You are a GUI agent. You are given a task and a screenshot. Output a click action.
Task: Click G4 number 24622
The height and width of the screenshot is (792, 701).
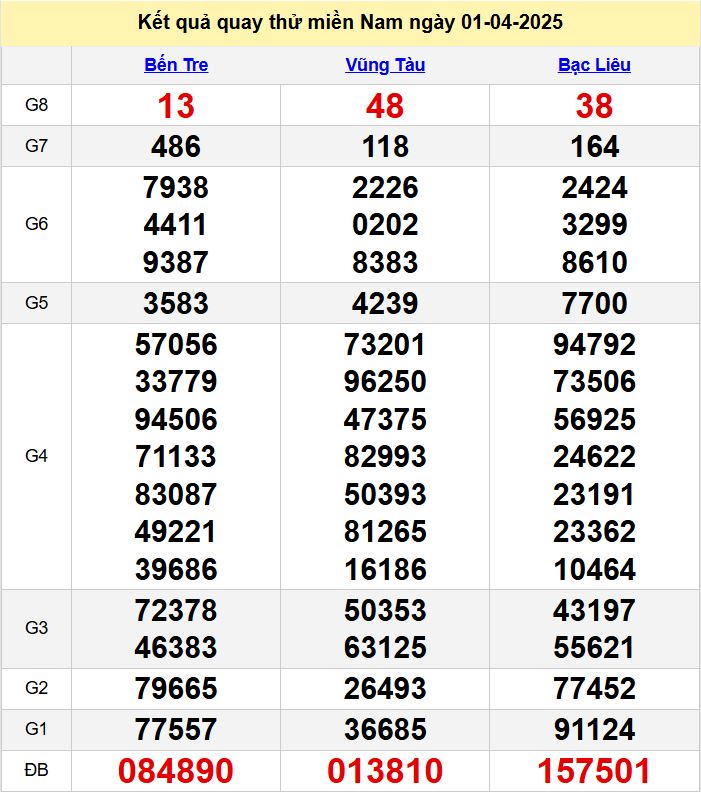594,457
